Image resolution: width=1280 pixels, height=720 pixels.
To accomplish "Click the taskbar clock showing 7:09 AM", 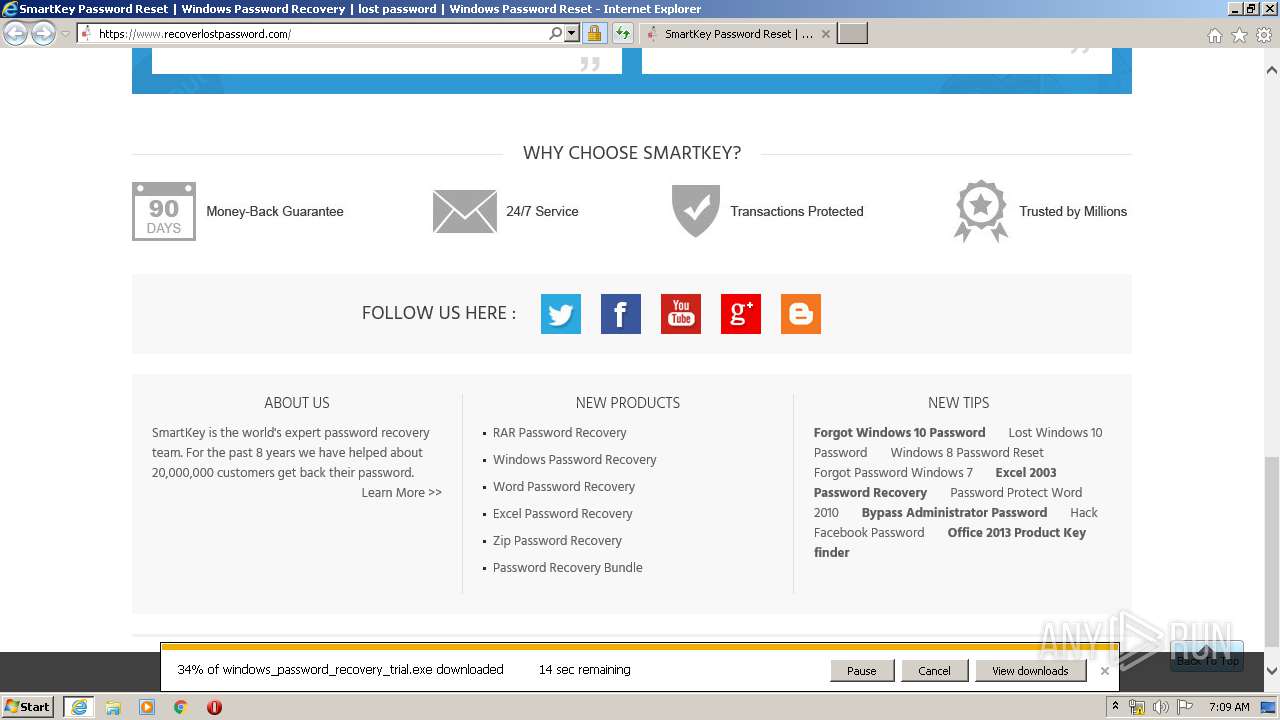I will (x=1229, y=707).
